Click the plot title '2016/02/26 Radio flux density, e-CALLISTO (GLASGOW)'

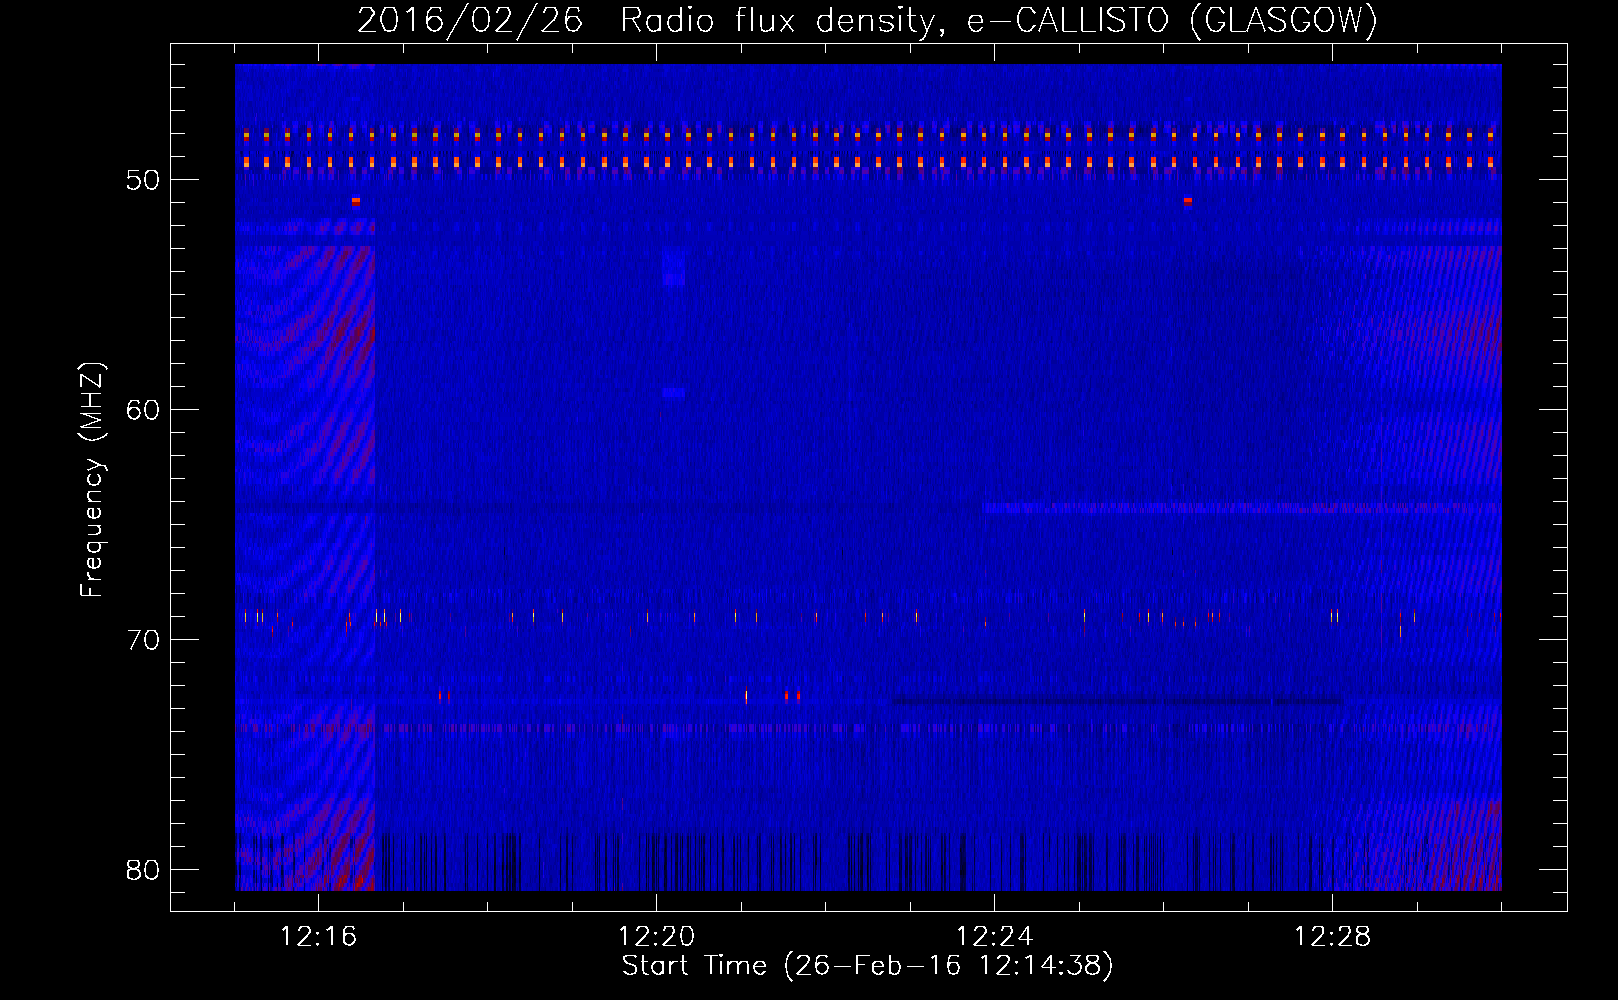click(867, 20)
